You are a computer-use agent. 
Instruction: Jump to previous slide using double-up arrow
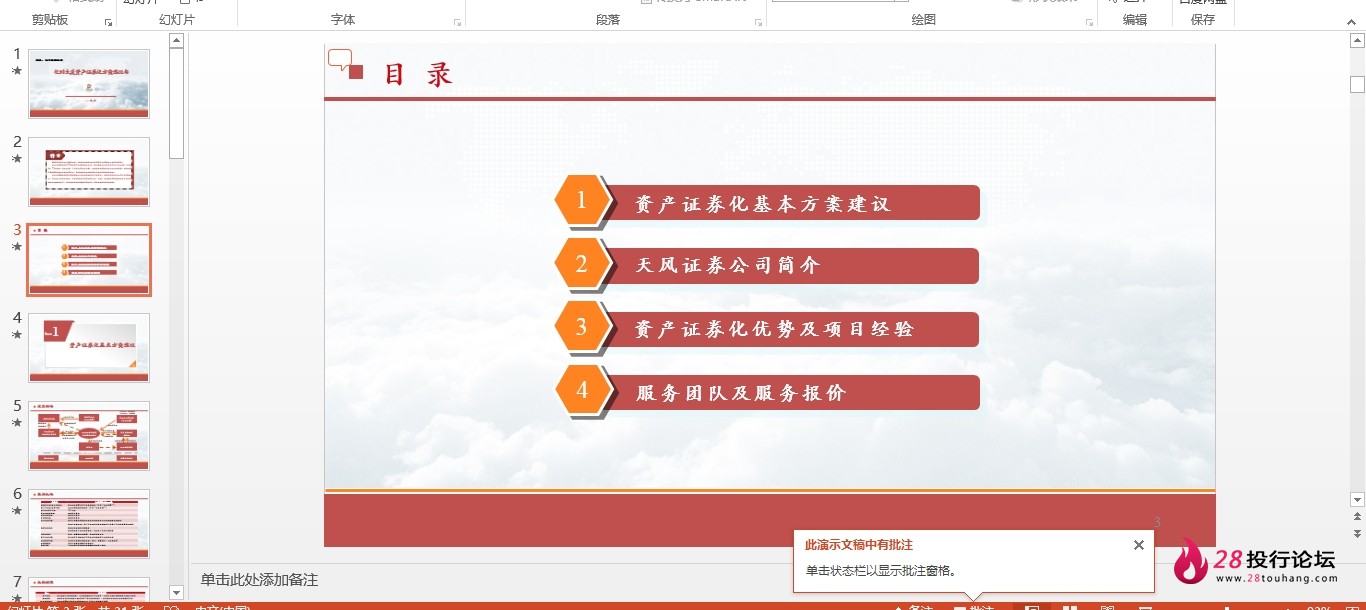tap(1357, 517)
